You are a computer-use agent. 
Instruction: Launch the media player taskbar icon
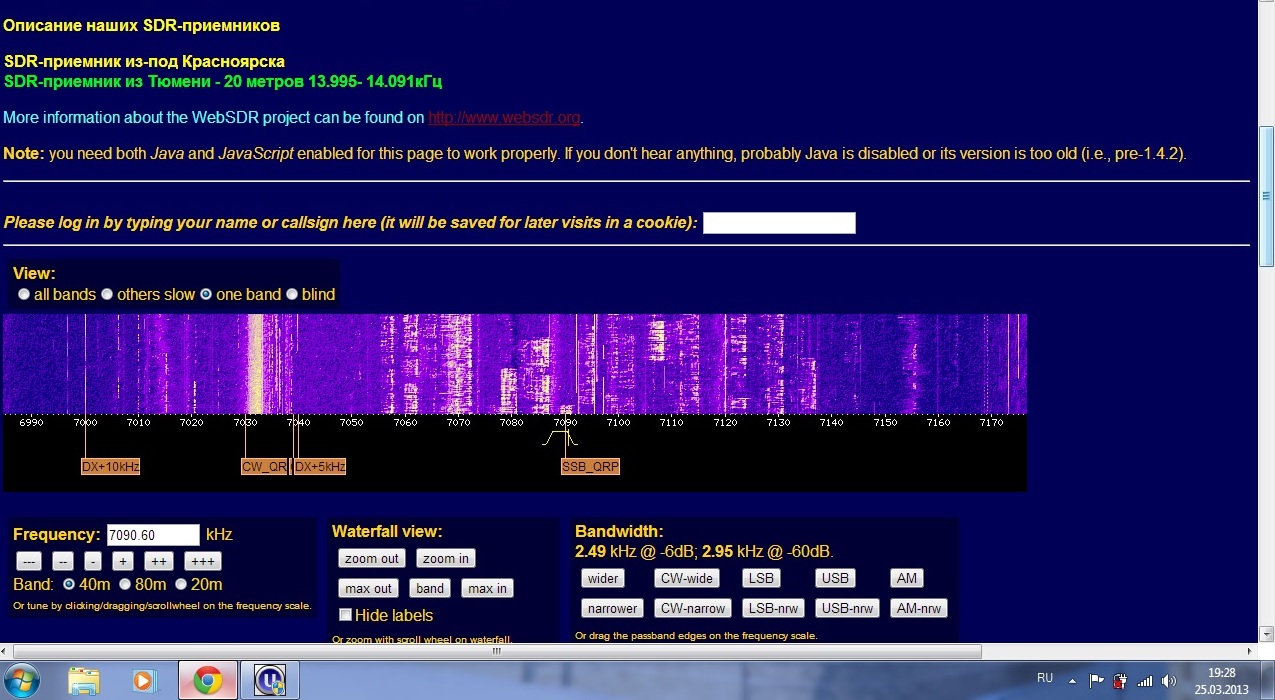coord(145,680)
